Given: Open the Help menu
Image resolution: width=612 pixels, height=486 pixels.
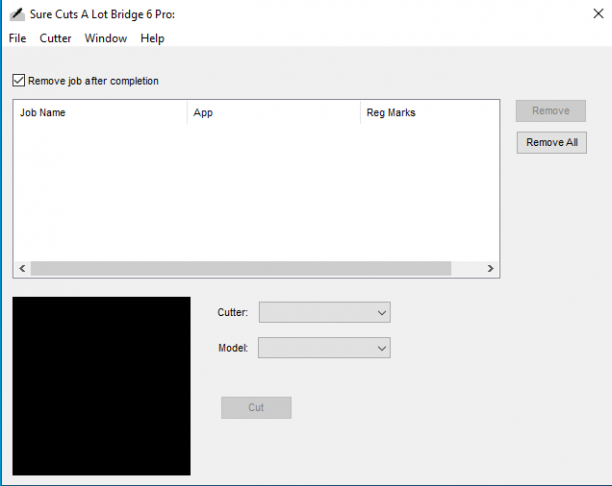Looking at the screenshot, I should click(x=152, y=38).
